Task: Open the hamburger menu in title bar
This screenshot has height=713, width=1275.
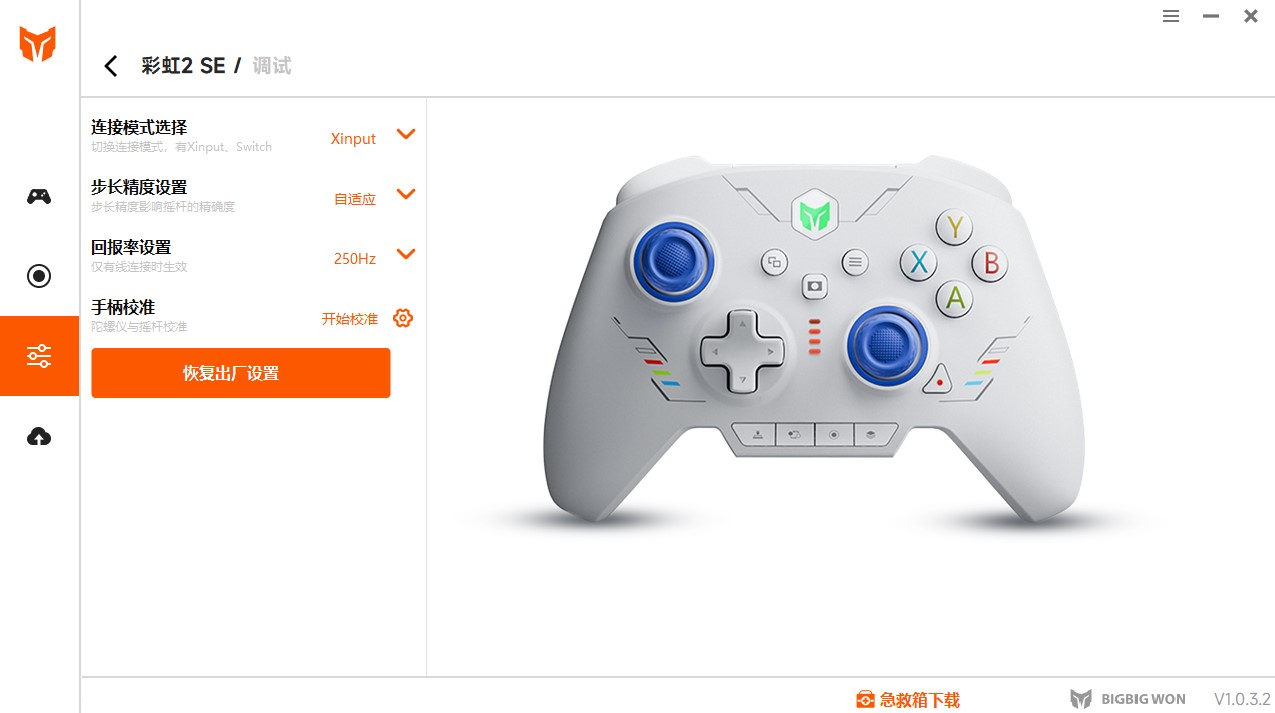Action: point(1171,16)
